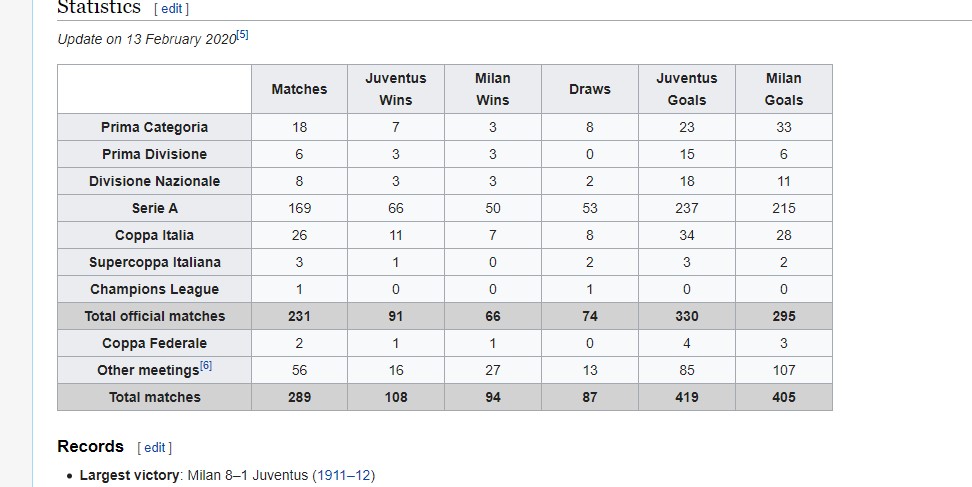Image resolution: width=972 pixels, height=487 pixels.
Task: Click the Milan Wins column header
Action: (x=492, y=89)
